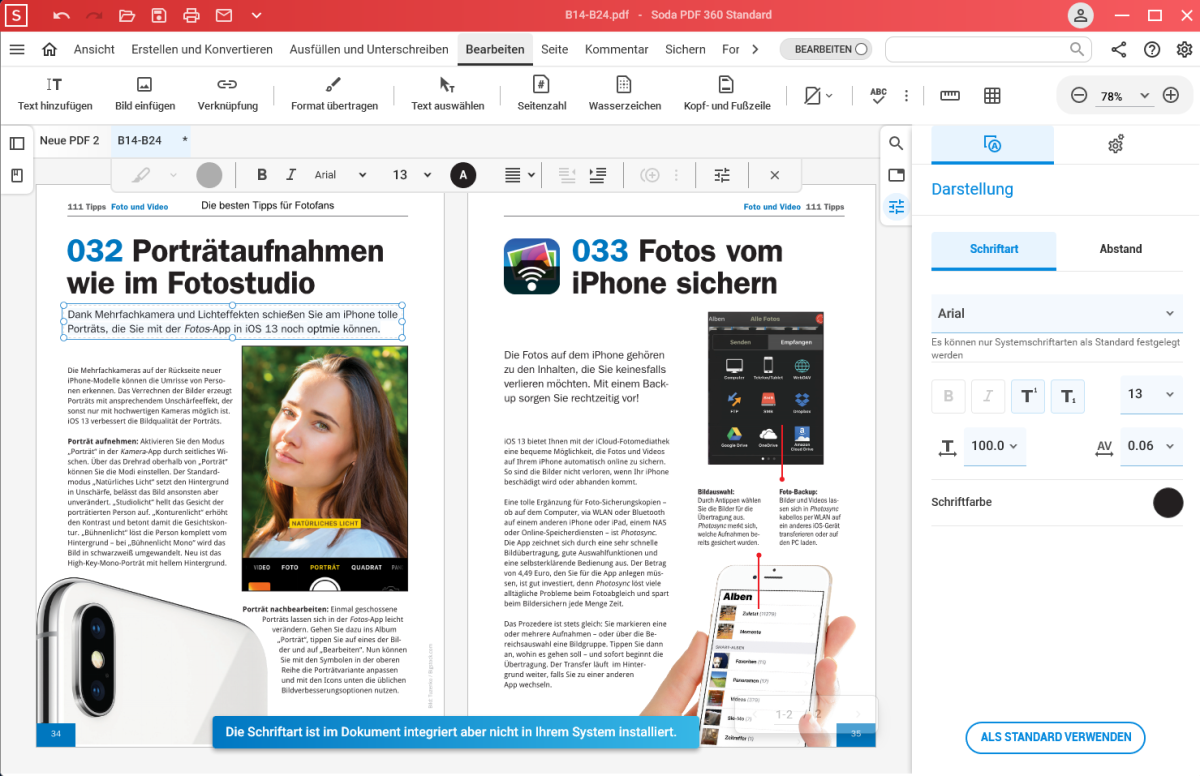Toggle Italic in the floating toolbar

291,175
